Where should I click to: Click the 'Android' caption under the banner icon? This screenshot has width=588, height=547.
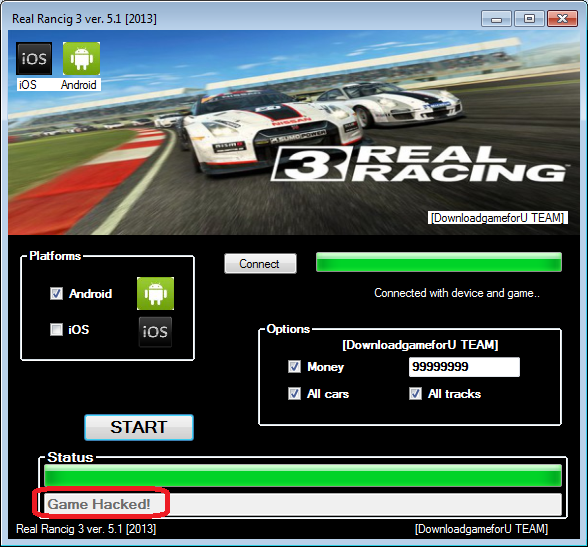pos(79,85)
